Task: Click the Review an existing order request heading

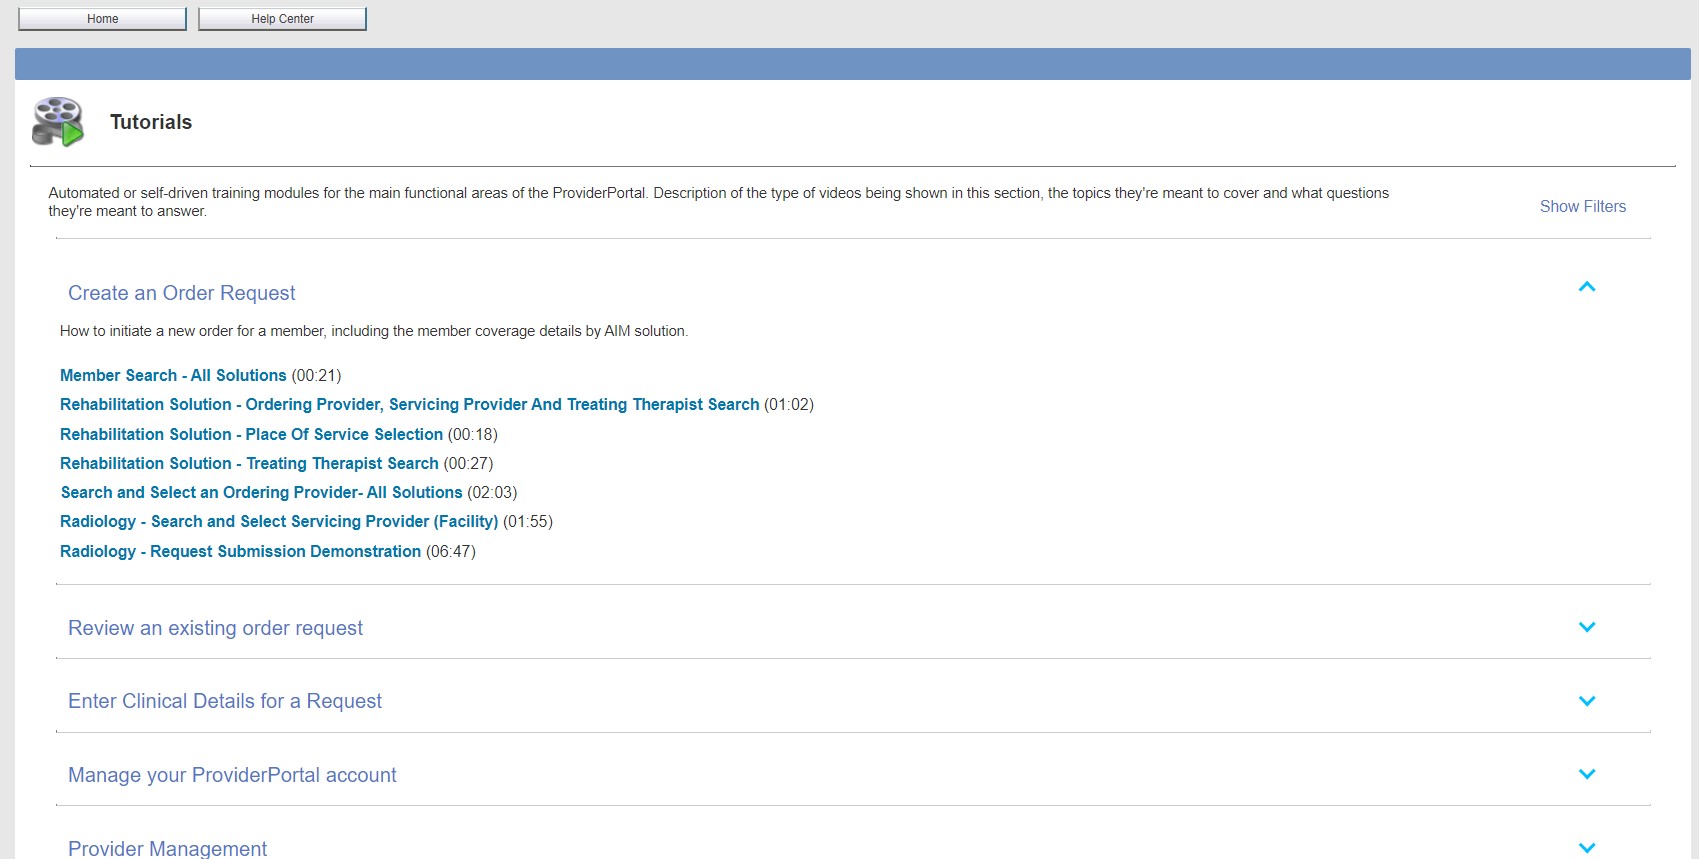Action: pos(215,628)
